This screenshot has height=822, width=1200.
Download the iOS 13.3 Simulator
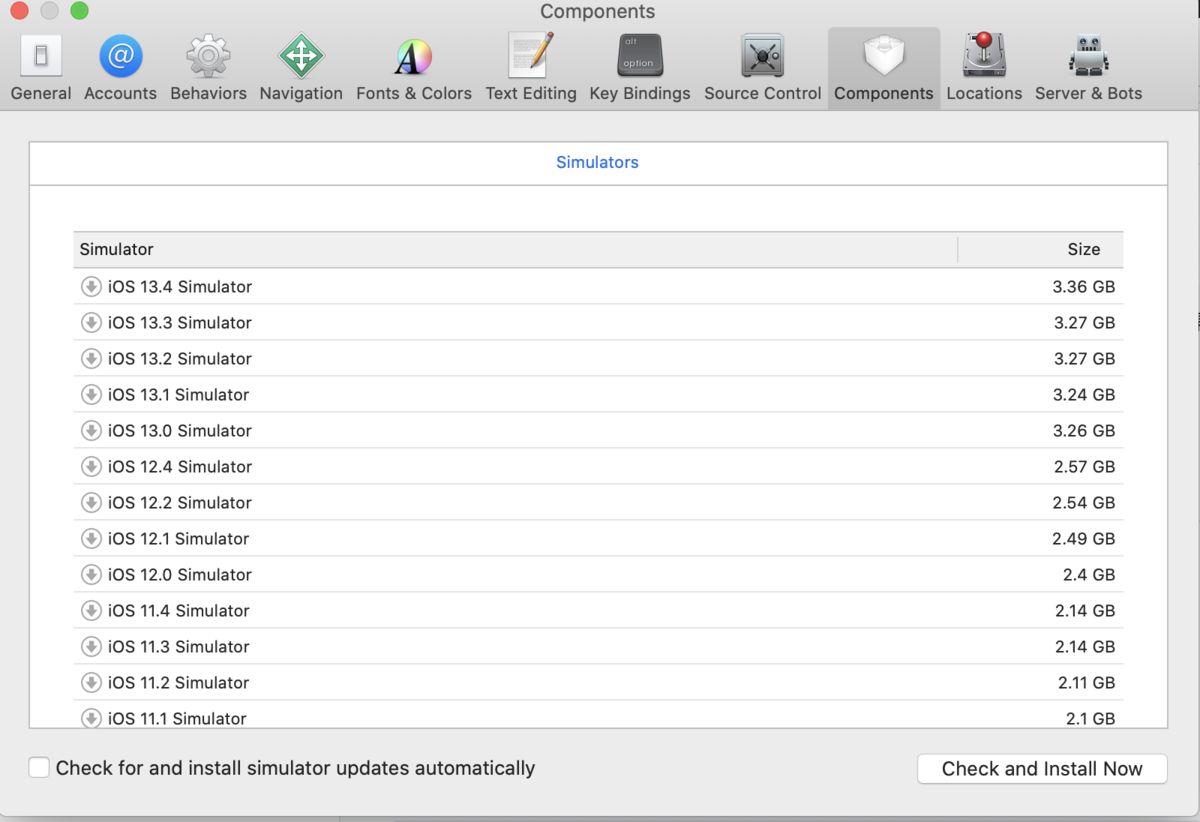[x=91, y=323]
